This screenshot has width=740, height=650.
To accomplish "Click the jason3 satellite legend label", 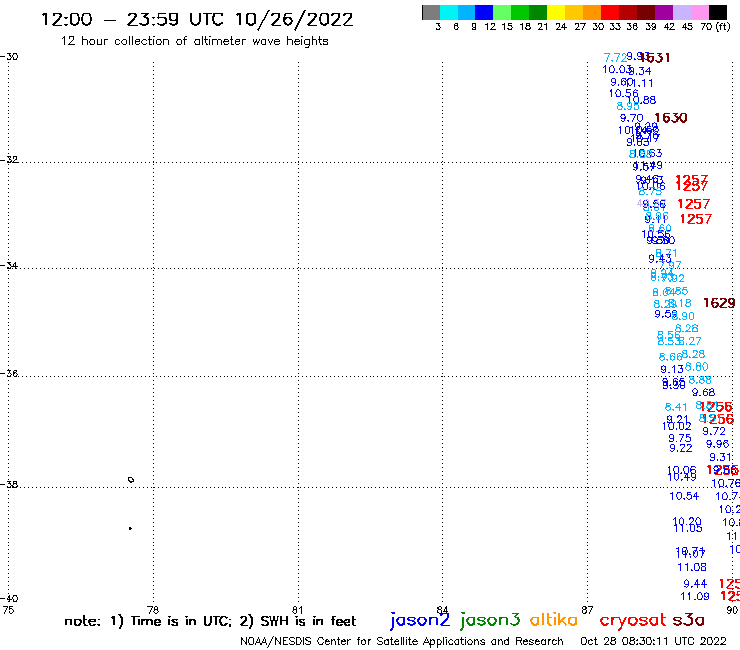I will pos(490,620).
